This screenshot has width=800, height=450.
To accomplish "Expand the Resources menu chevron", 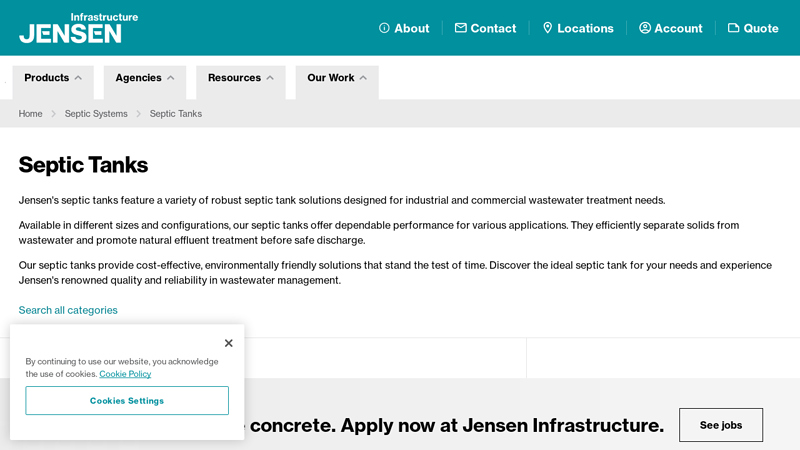I will click(270, 78).
